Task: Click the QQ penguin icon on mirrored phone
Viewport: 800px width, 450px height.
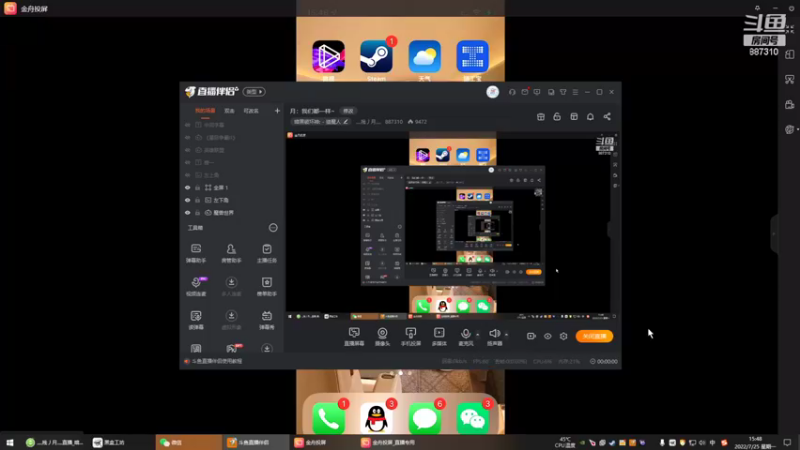Action: [376, 418]
